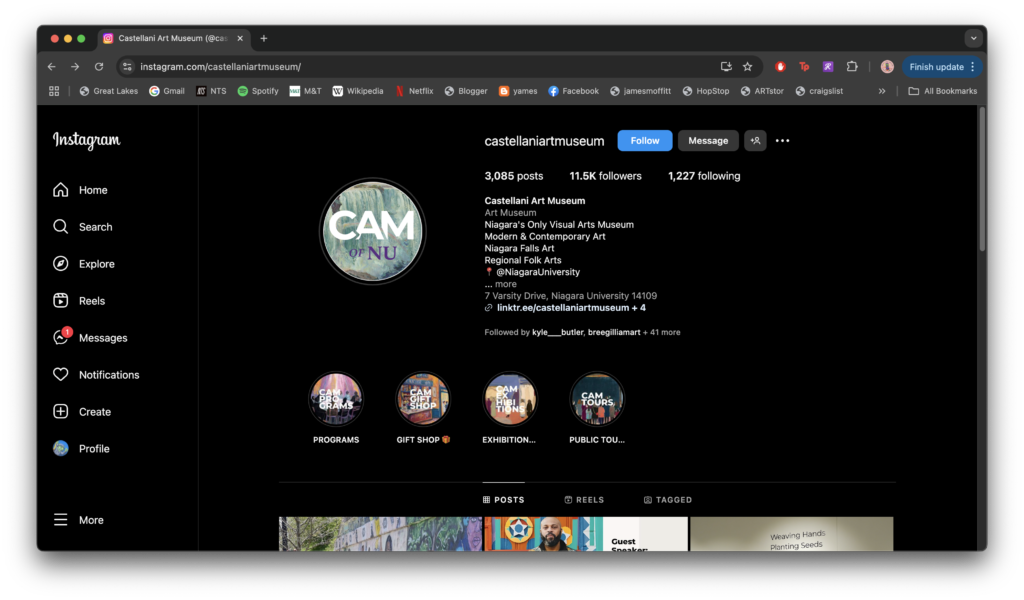Screen dimensions: 1024x600
Task: Expand bio with '... more'
Action: pos(500,284)
